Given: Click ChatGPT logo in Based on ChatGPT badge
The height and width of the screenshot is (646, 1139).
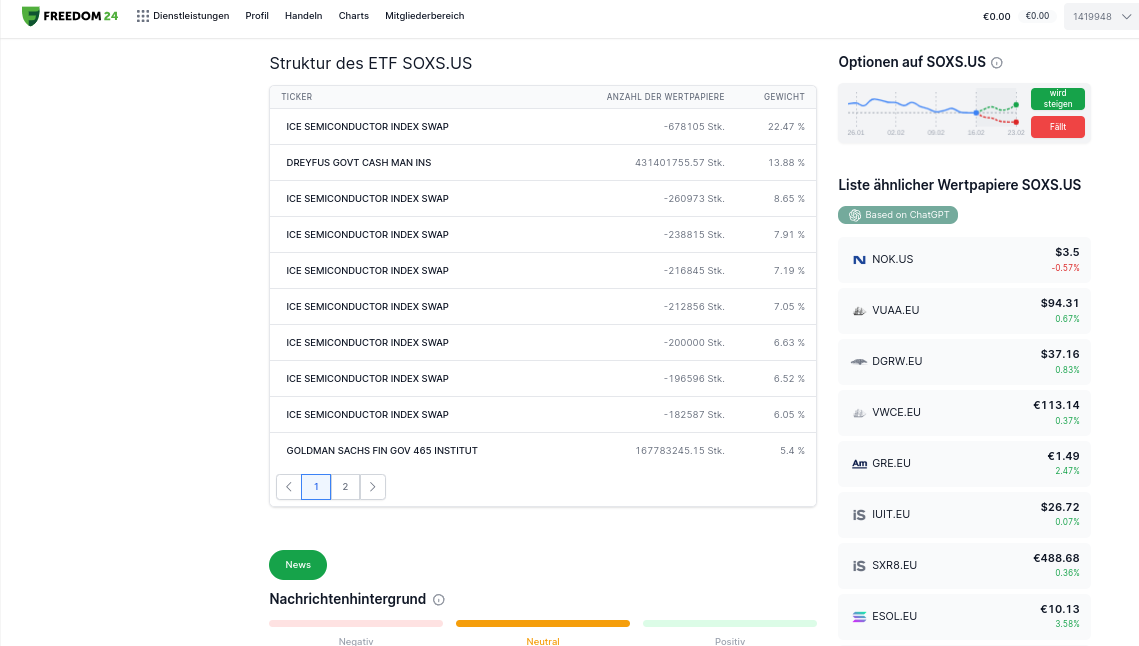Looking at the screenshot, I should coord(855,215).
